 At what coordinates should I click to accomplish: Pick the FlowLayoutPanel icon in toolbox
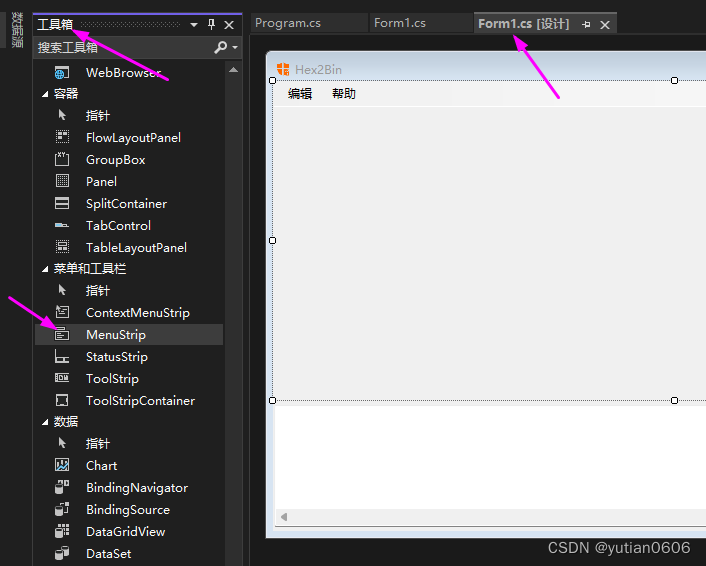[x=62, y=137]
